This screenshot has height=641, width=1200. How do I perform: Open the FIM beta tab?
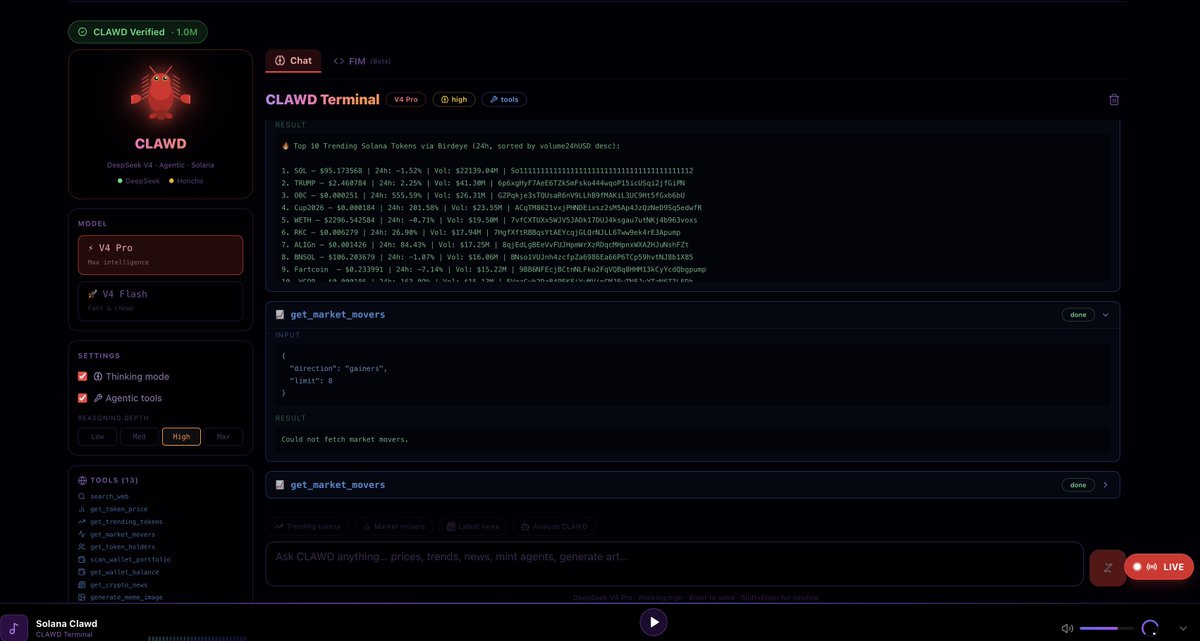(x=362, y=61)
